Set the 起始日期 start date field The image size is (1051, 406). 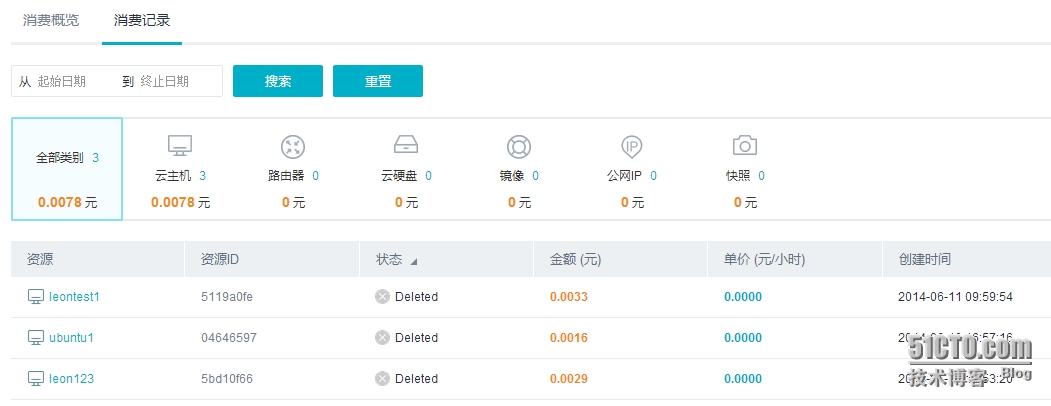click(62, 81)
